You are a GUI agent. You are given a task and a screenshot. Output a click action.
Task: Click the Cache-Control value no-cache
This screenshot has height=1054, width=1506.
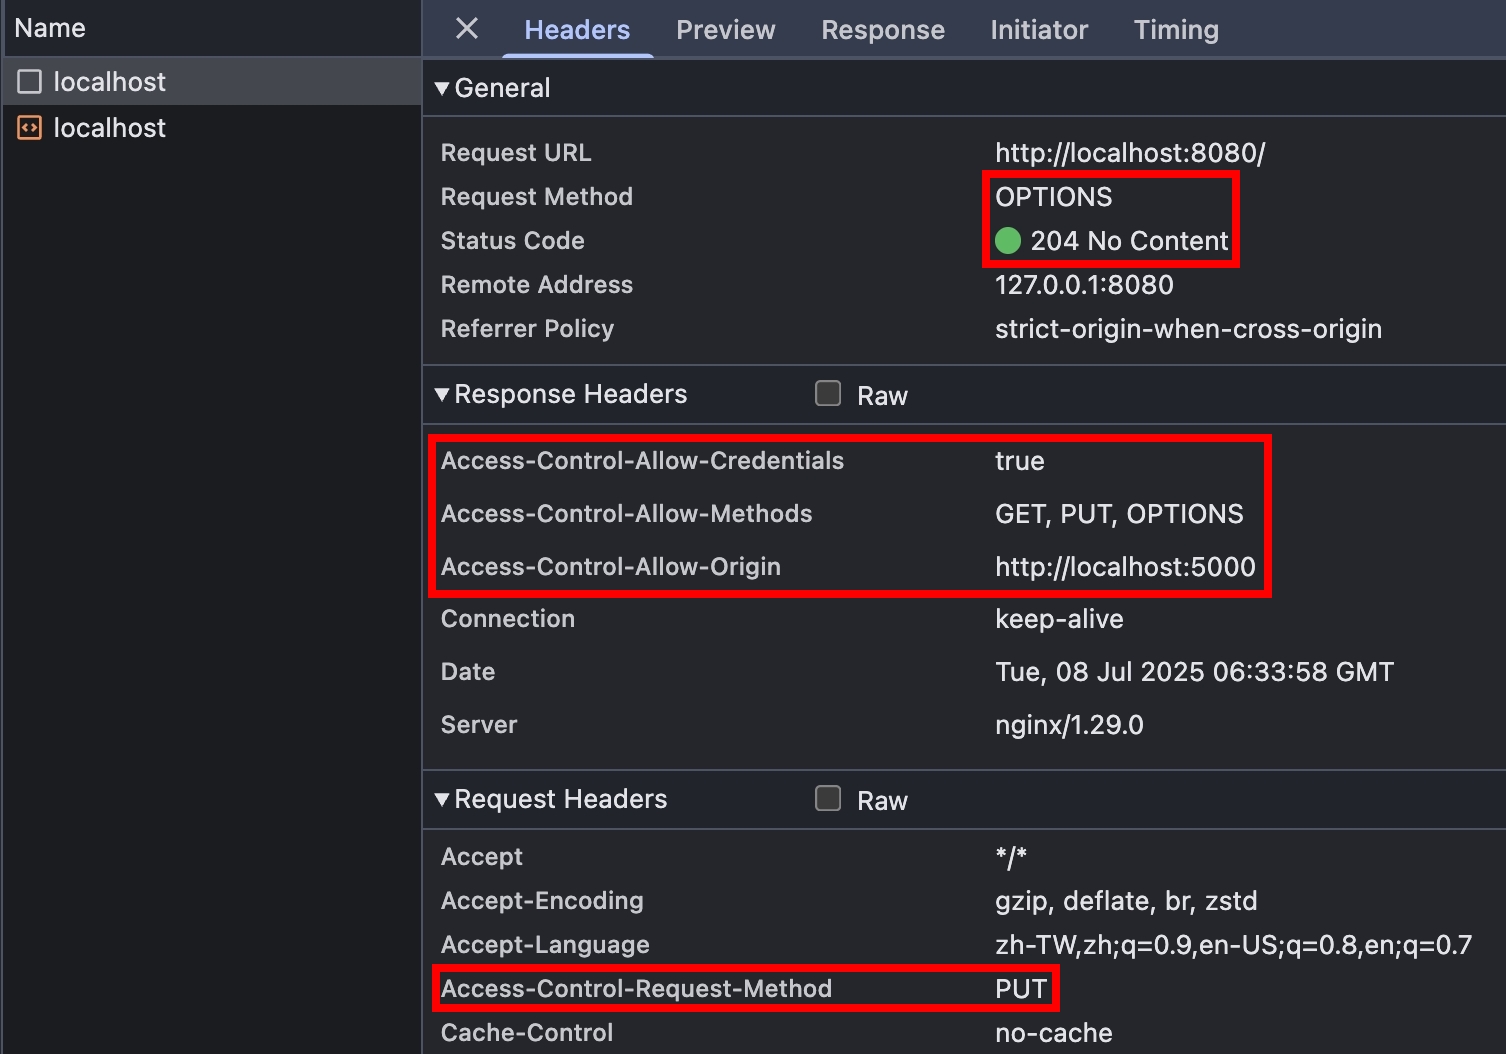click(x=1053, y=1033)
